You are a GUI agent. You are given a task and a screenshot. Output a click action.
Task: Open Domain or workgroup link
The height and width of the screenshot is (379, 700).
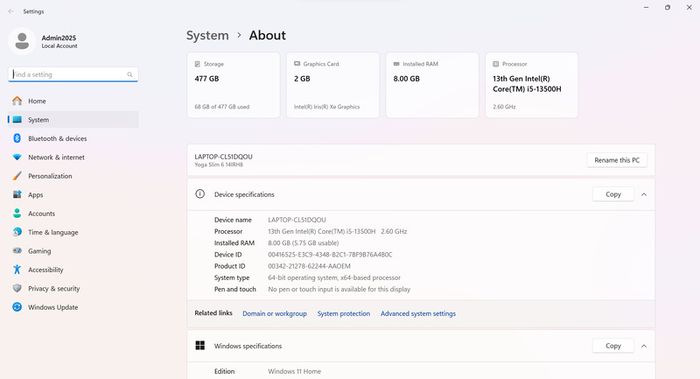(275, 314)
